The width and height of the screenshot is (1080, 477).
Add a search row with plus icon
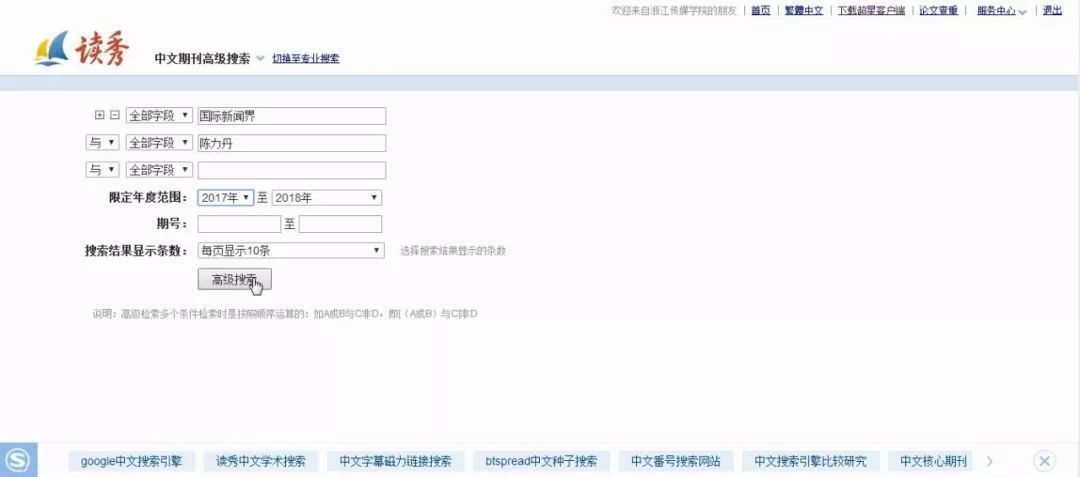100,116
